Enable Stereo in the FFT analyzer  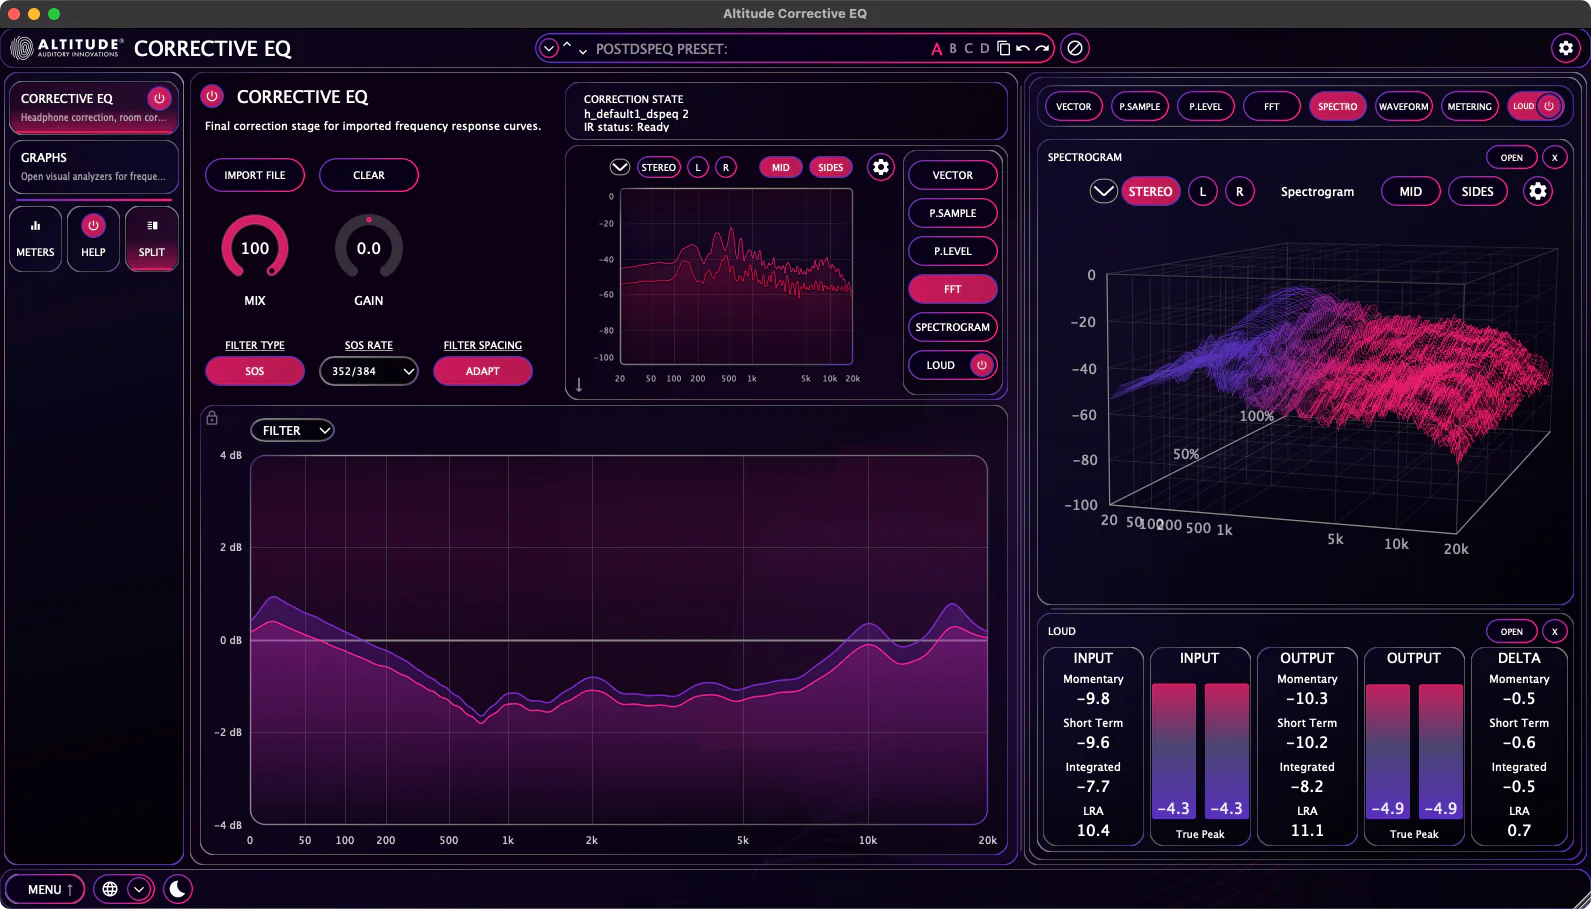tap(658, 167)
